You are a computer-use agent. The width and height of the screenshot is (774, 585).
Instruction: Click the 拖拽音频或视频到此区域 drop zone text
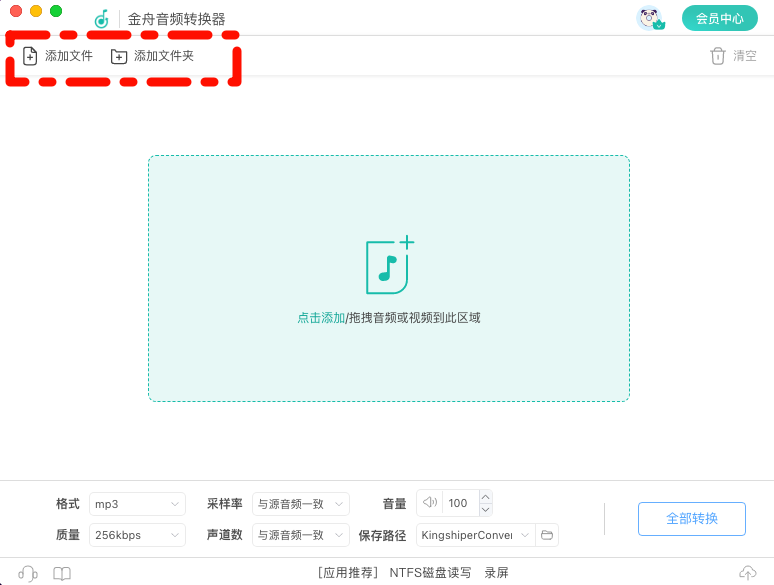pos(414,317)
